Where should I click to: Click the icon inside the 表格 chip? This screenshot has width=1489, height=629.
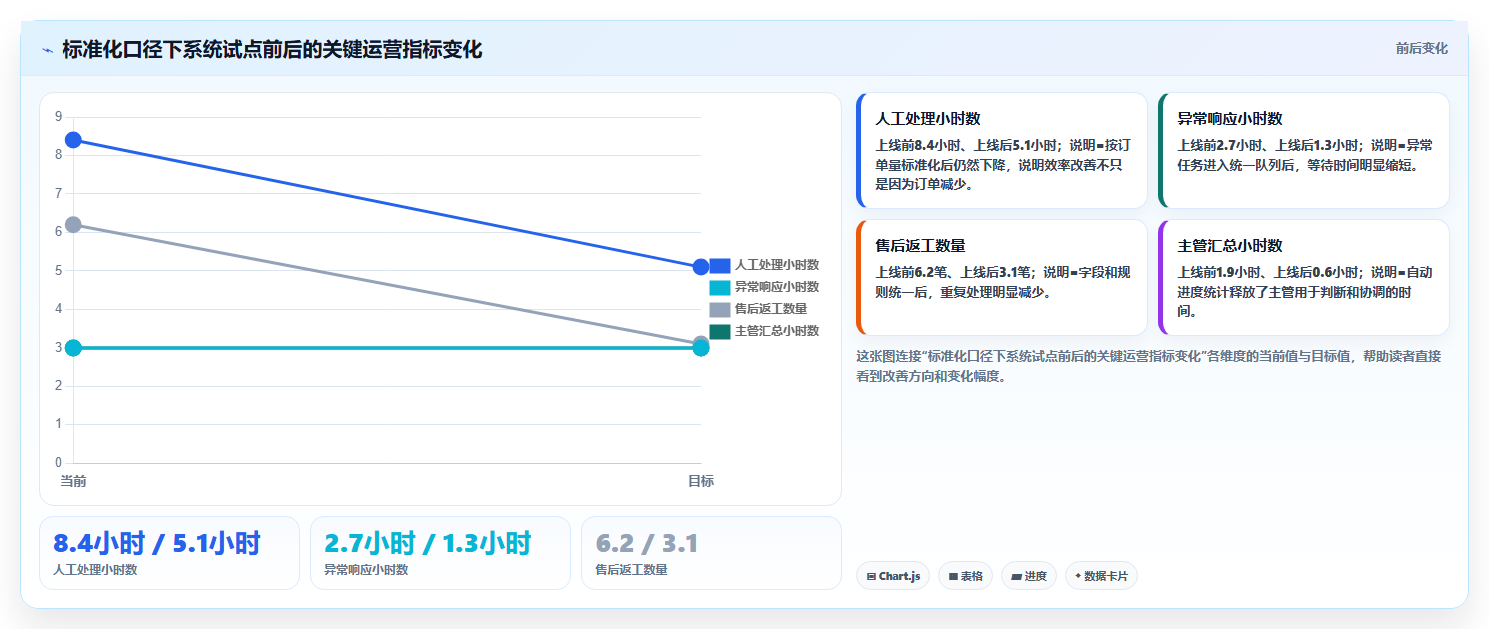click(953, 577)
